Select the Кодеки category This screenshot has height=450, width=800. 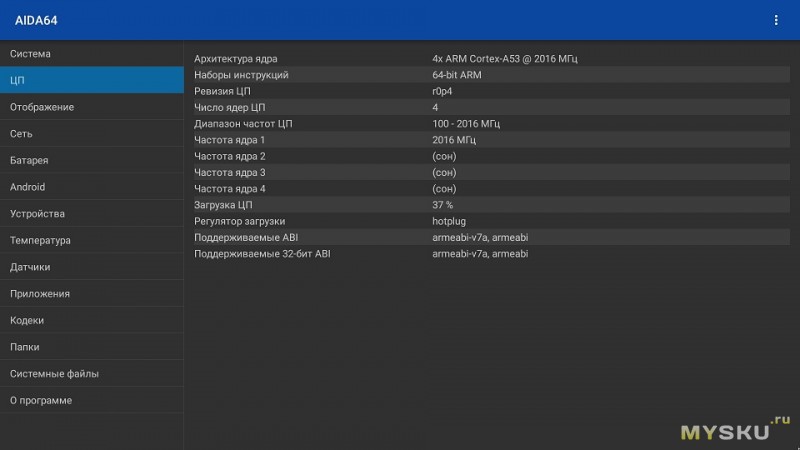coord(92,320)
